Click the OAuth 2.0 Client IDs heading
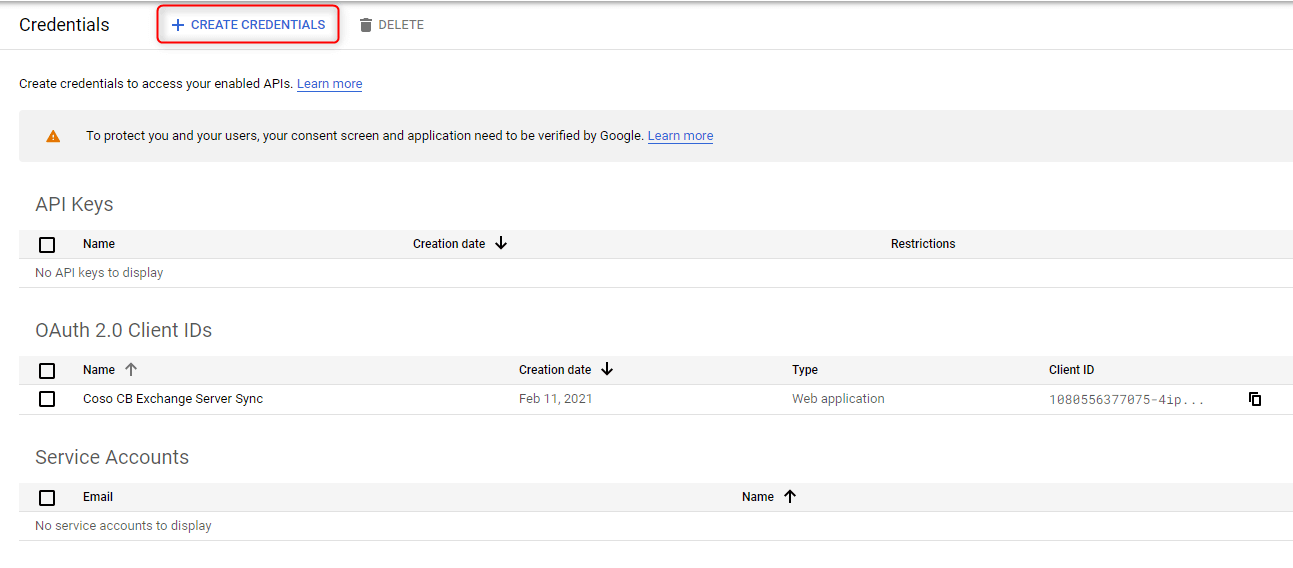1293x568 pixels. coord(123,331)
